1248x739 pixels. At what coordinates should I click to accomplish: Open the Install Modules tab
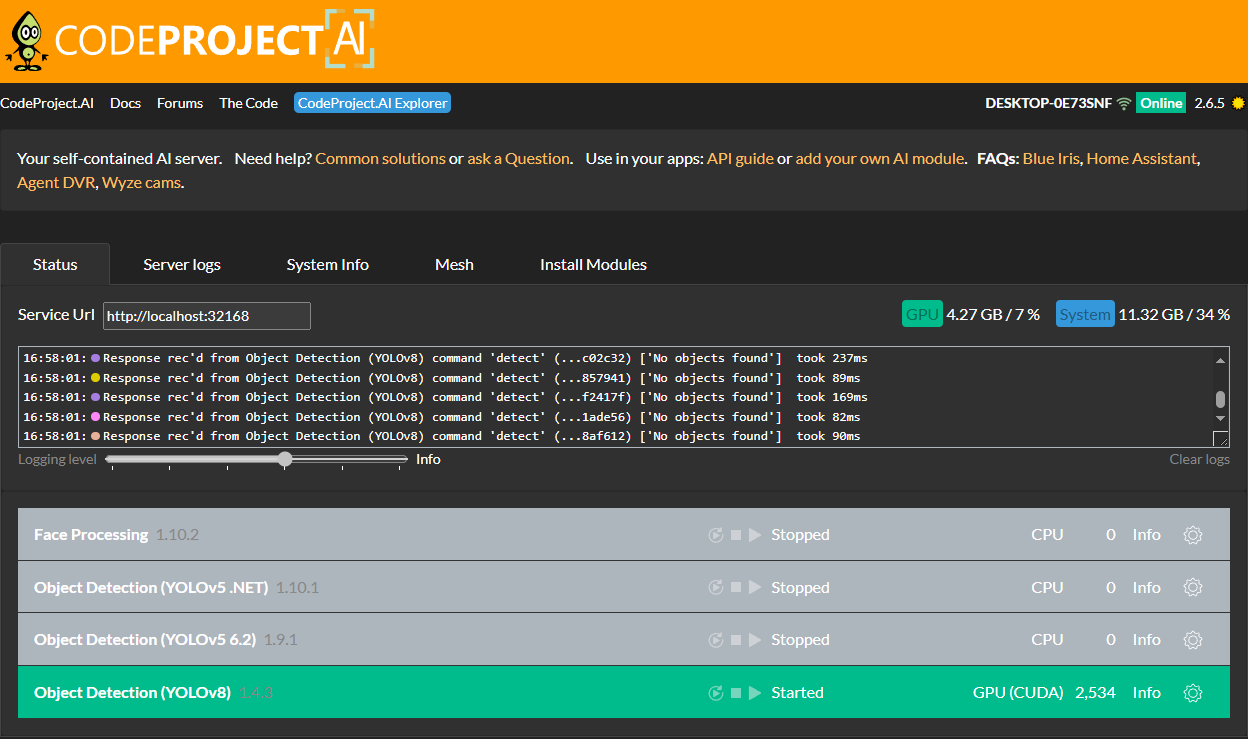click(593, 265)
